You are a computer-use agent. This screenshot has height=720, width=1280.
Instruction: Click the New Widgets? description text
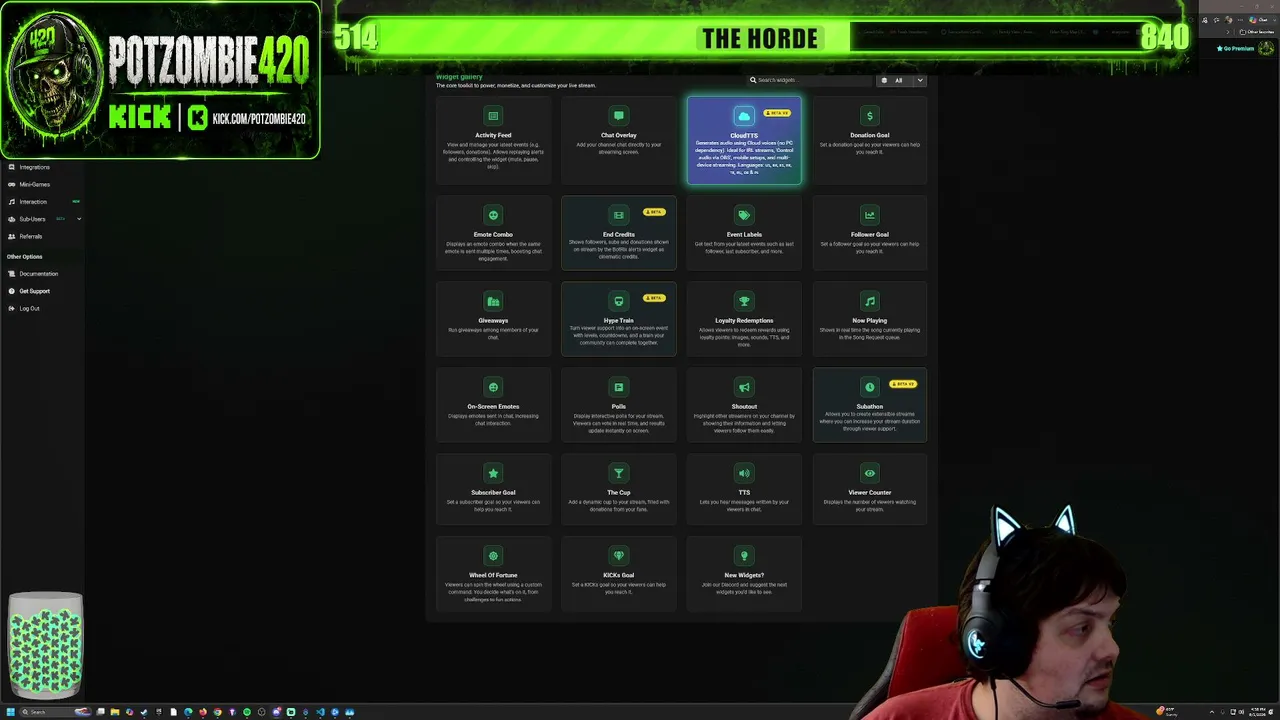pos(744,588)
